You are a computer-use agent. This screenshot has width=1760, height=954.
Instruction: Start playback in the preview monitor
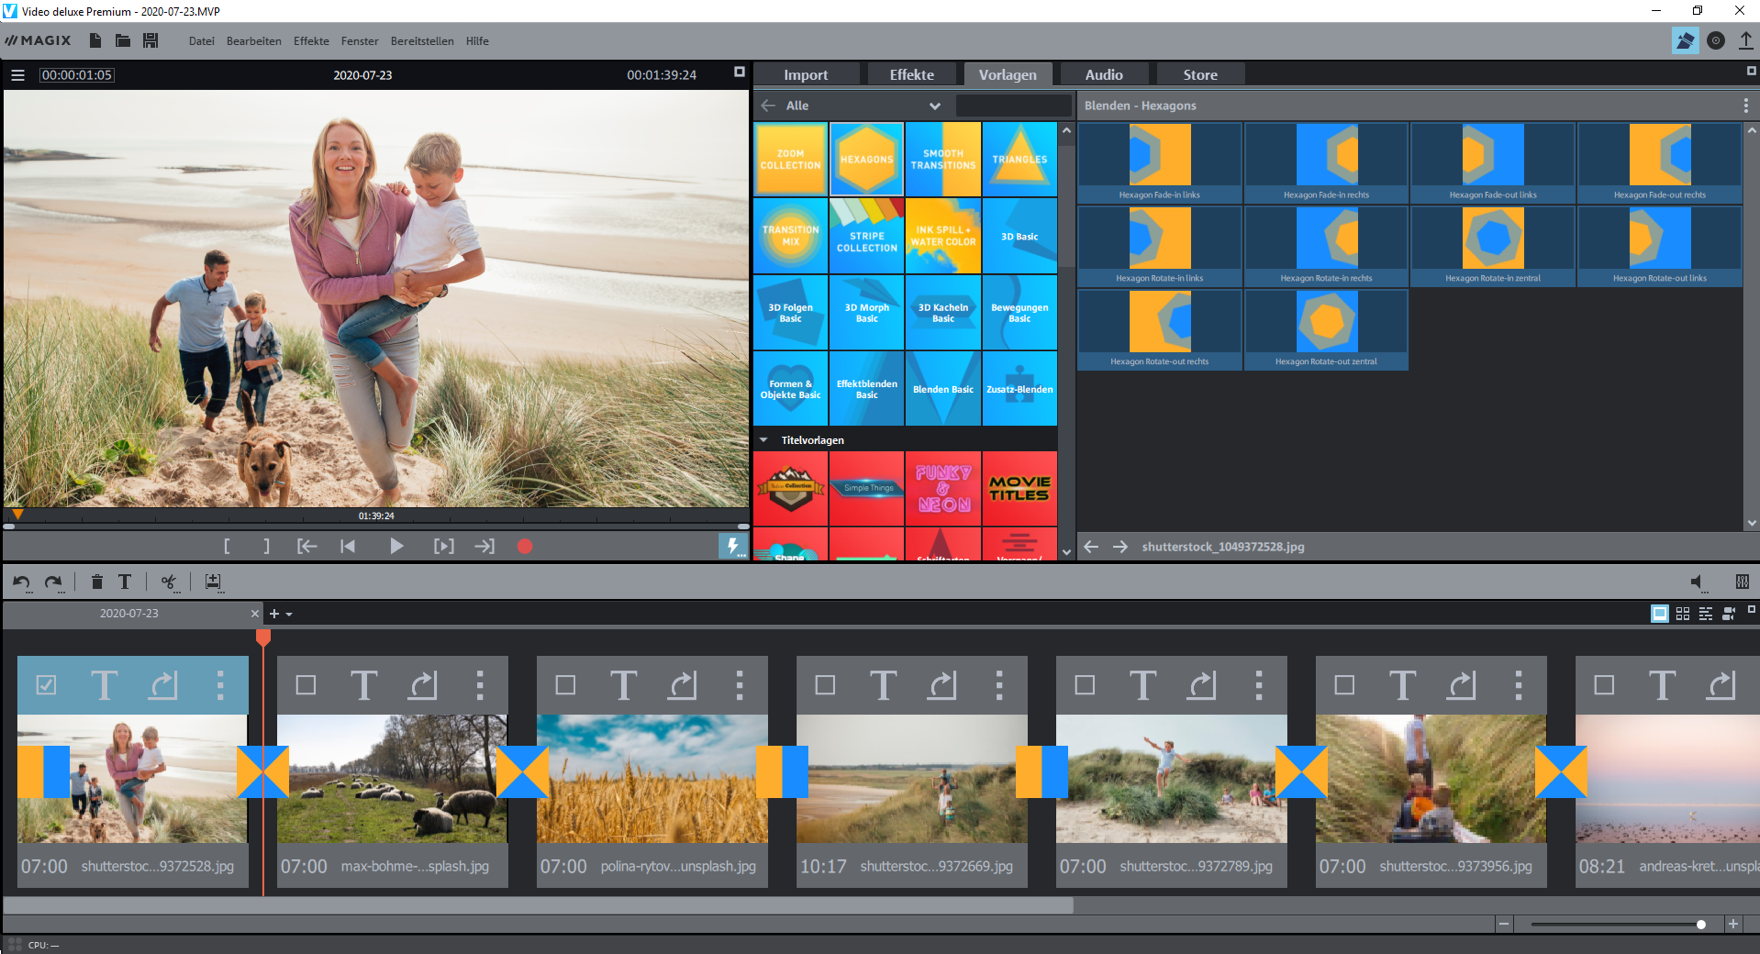(x=396, y=546)
